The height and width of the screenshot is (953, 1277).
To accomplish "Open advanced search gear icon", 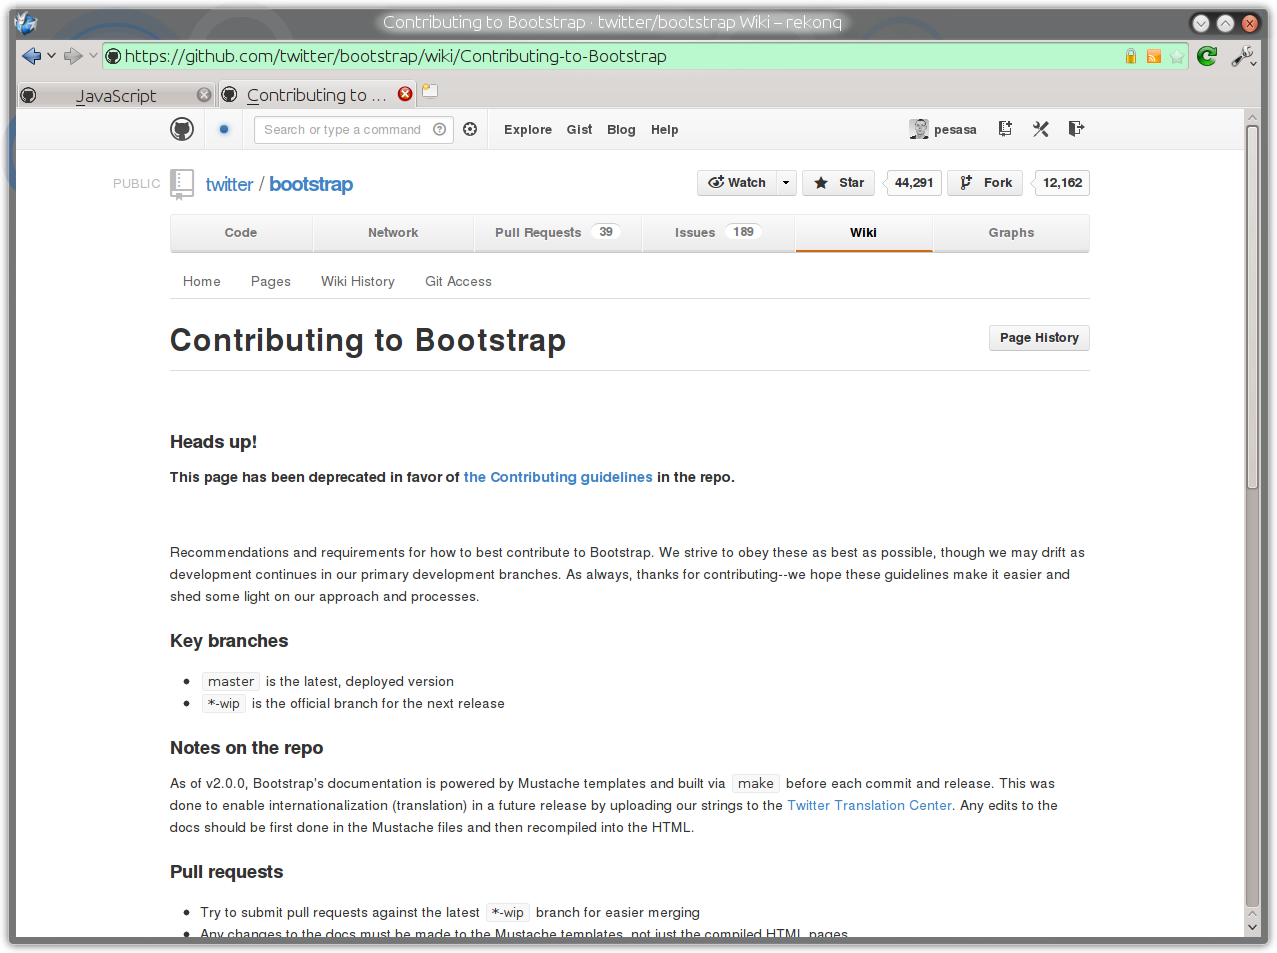I will pos(470,129).
